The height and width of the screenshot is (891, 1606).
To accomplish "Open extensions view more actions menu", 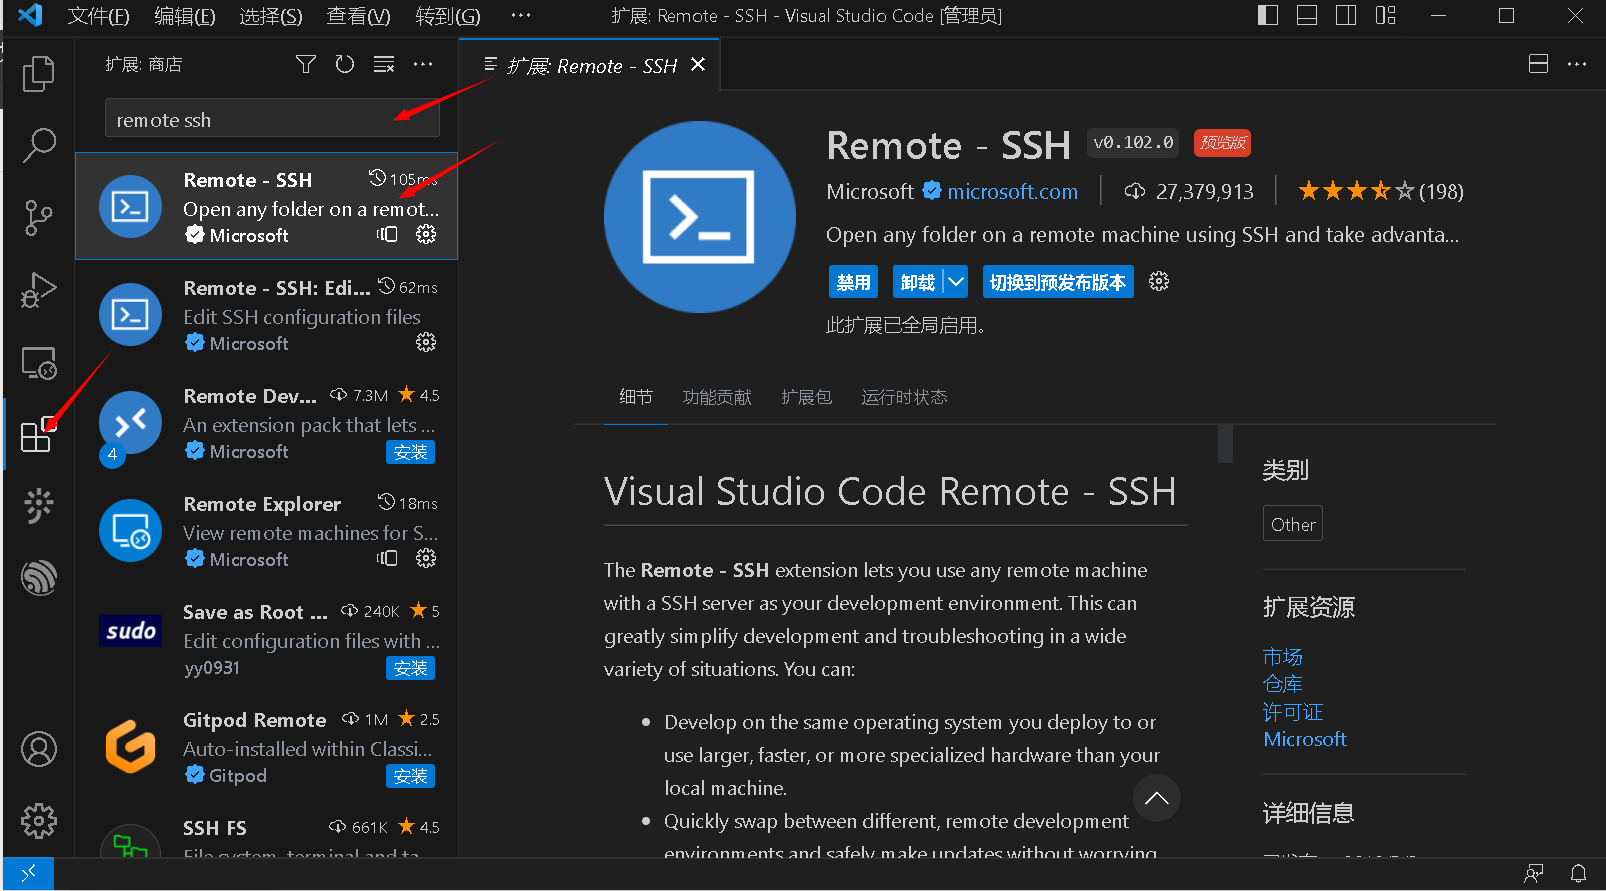I will tap(423, 64).
